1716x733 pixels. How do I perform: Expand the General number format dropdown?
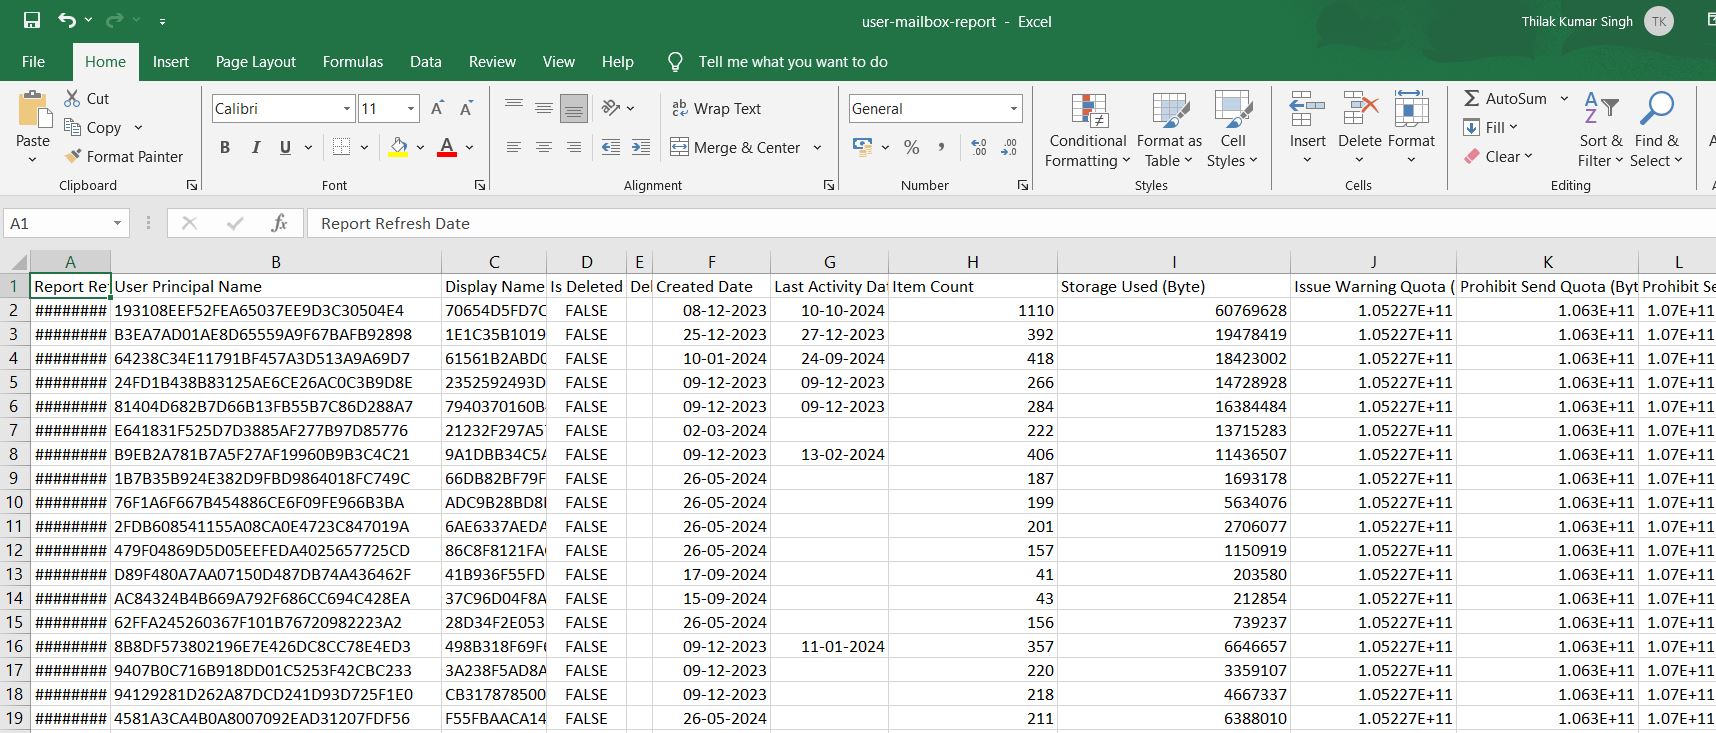click(x=1013, y=109)
